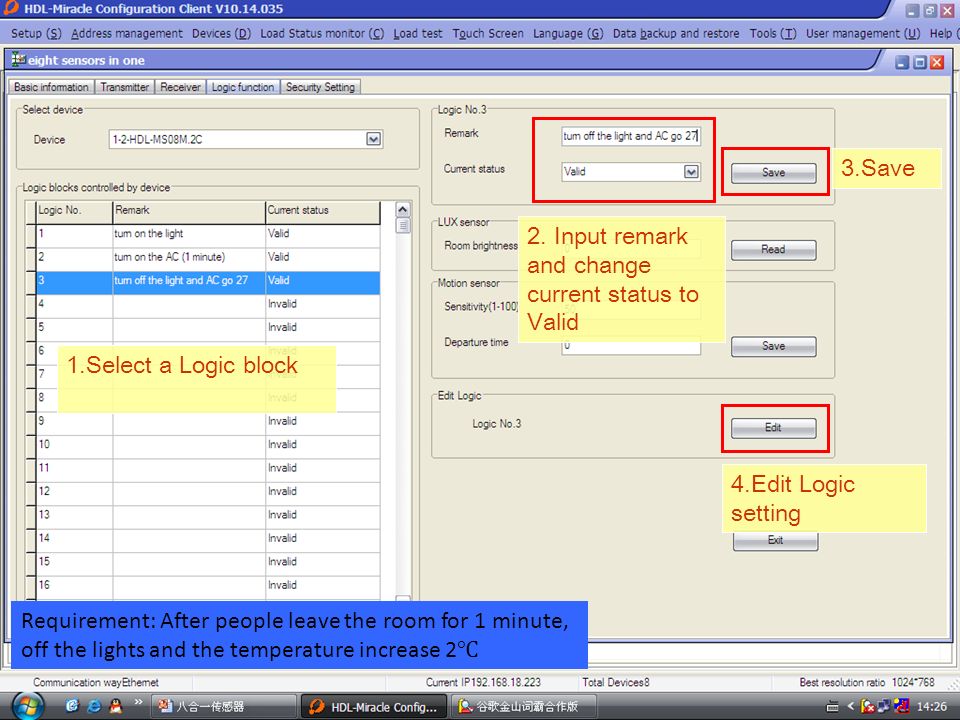This screenshot has width=960, height=720.
Task: Click the Exit button
Action: [x=775, y=540]
